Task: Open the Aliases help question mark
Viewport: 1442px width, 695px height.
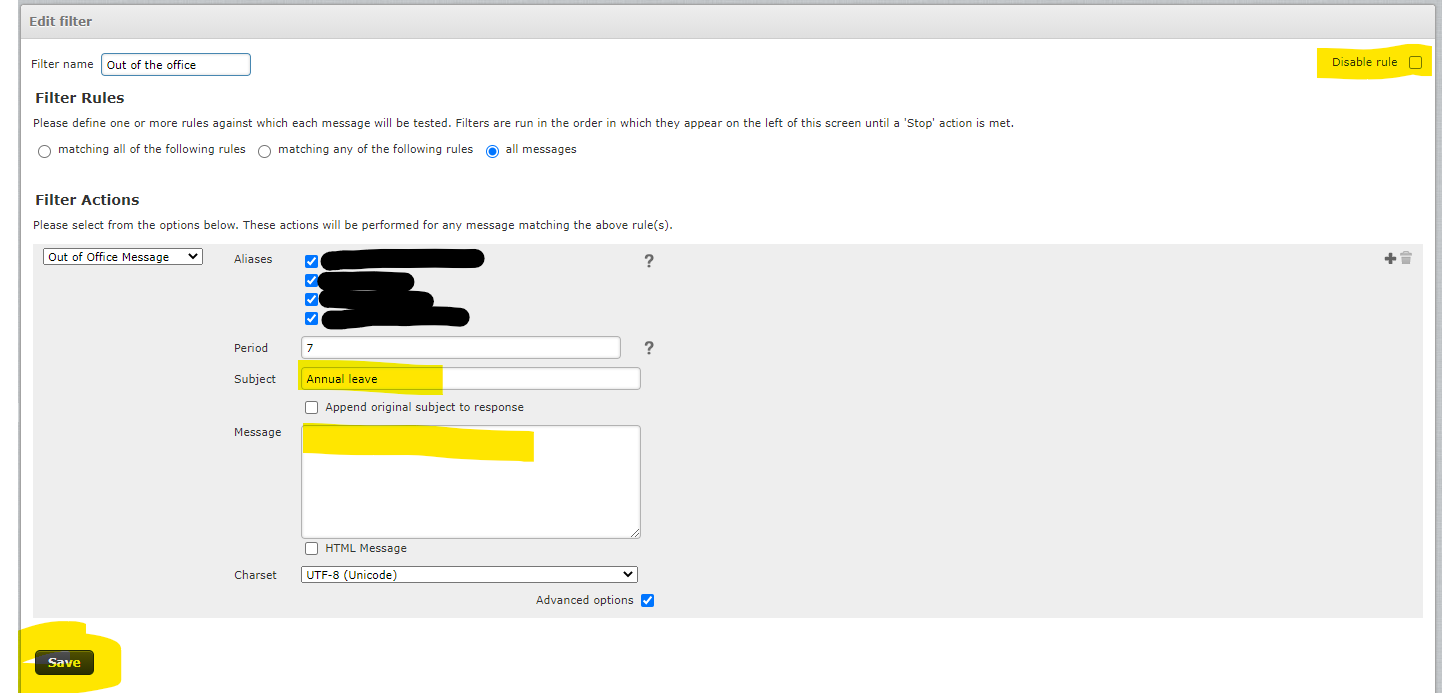Action: [649, 261]
